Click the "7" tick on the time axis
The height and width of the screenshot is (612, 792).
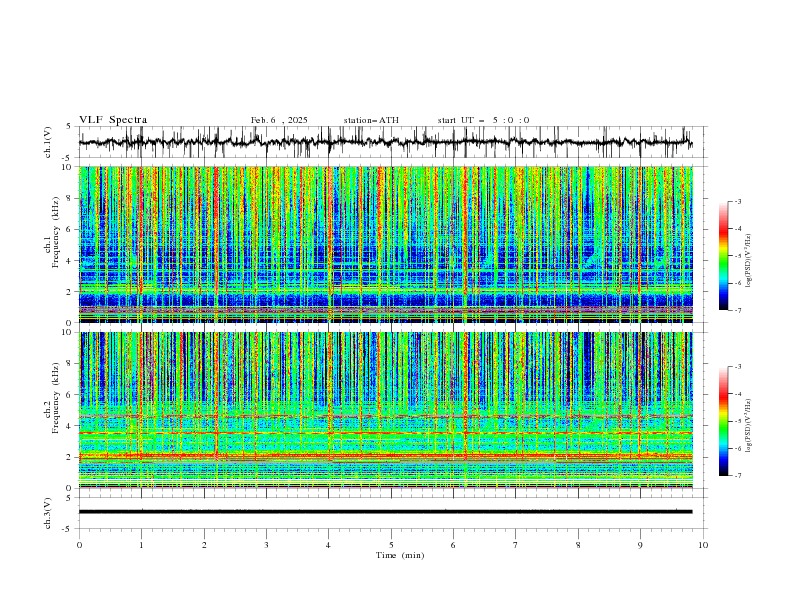point(516,545)
